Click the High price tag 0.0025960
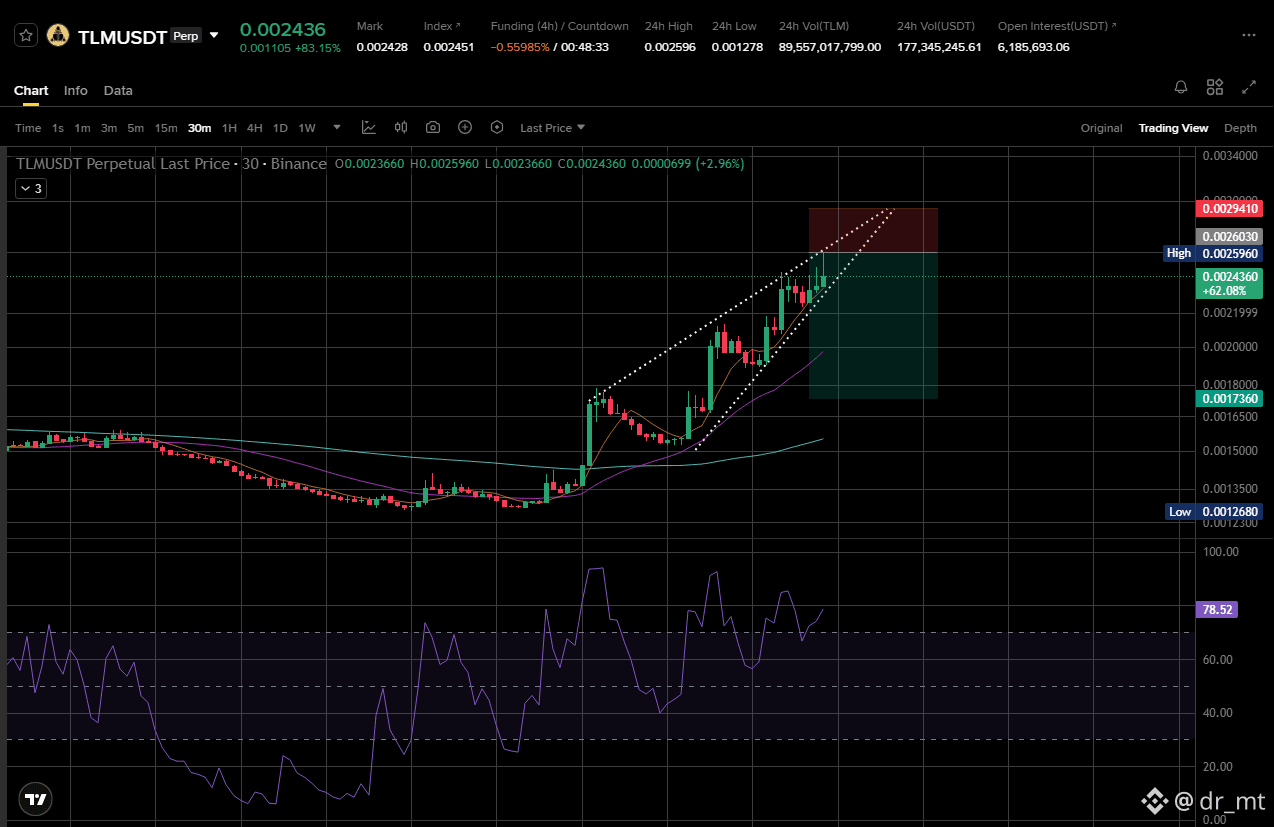The height and width of the screenshot is (827, 1274). coord(1212,254)
